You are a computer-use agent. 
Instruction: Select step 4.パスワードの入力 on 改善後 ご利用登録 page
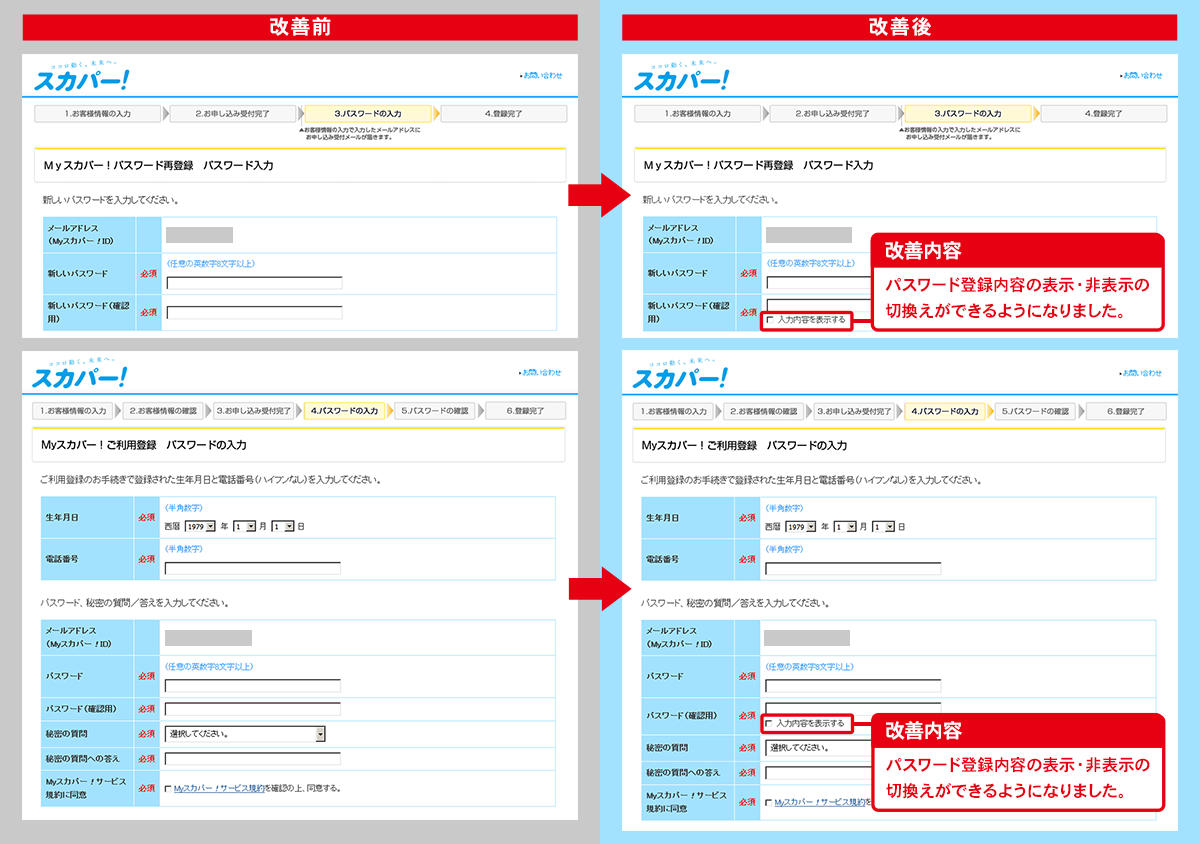(944, 411)
